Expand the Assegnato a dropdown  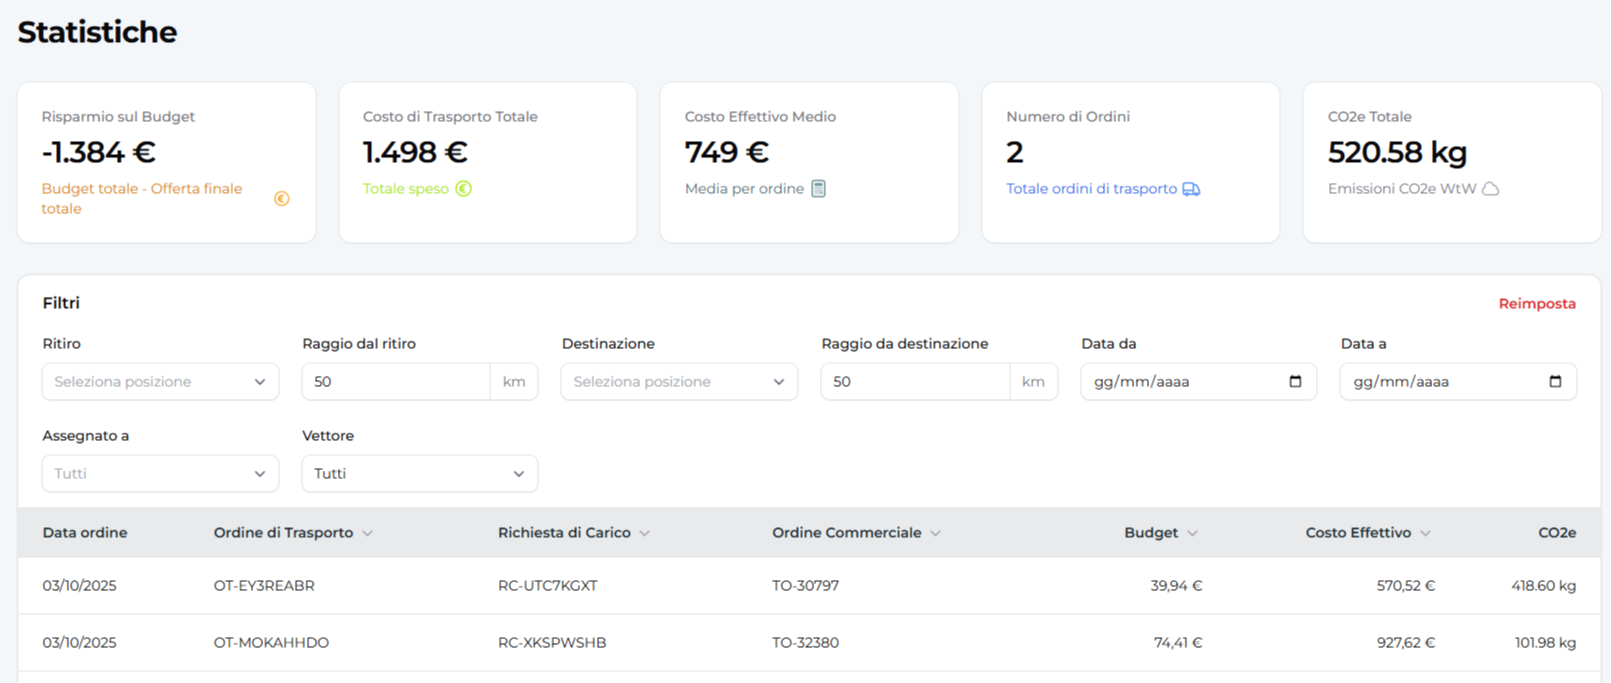pyautogui.click(x=160, y=474)
